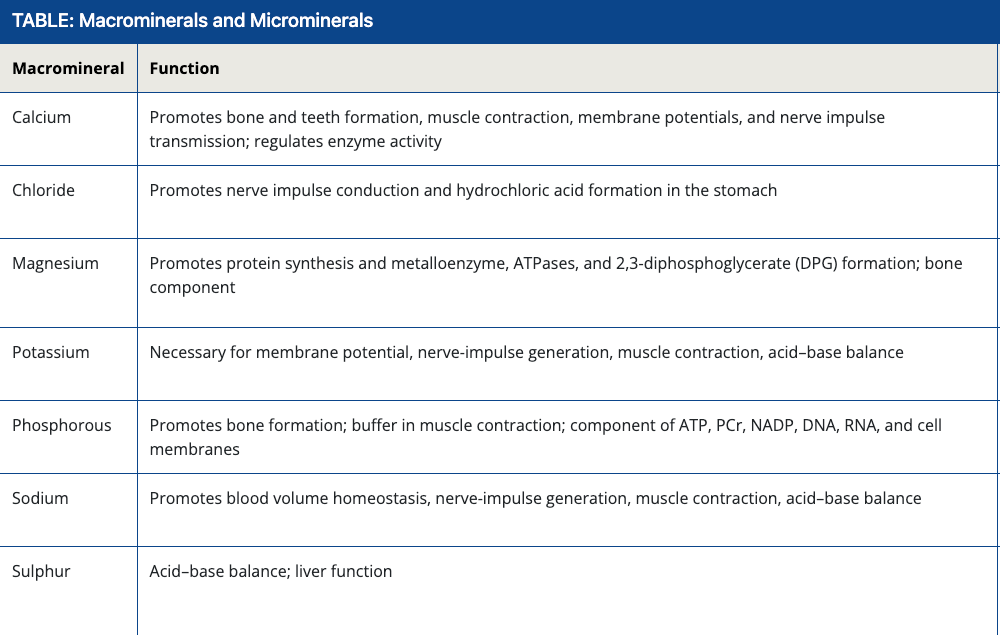Select the Sodium row label
Screen dimensions: 1000x635
[40, 498]
